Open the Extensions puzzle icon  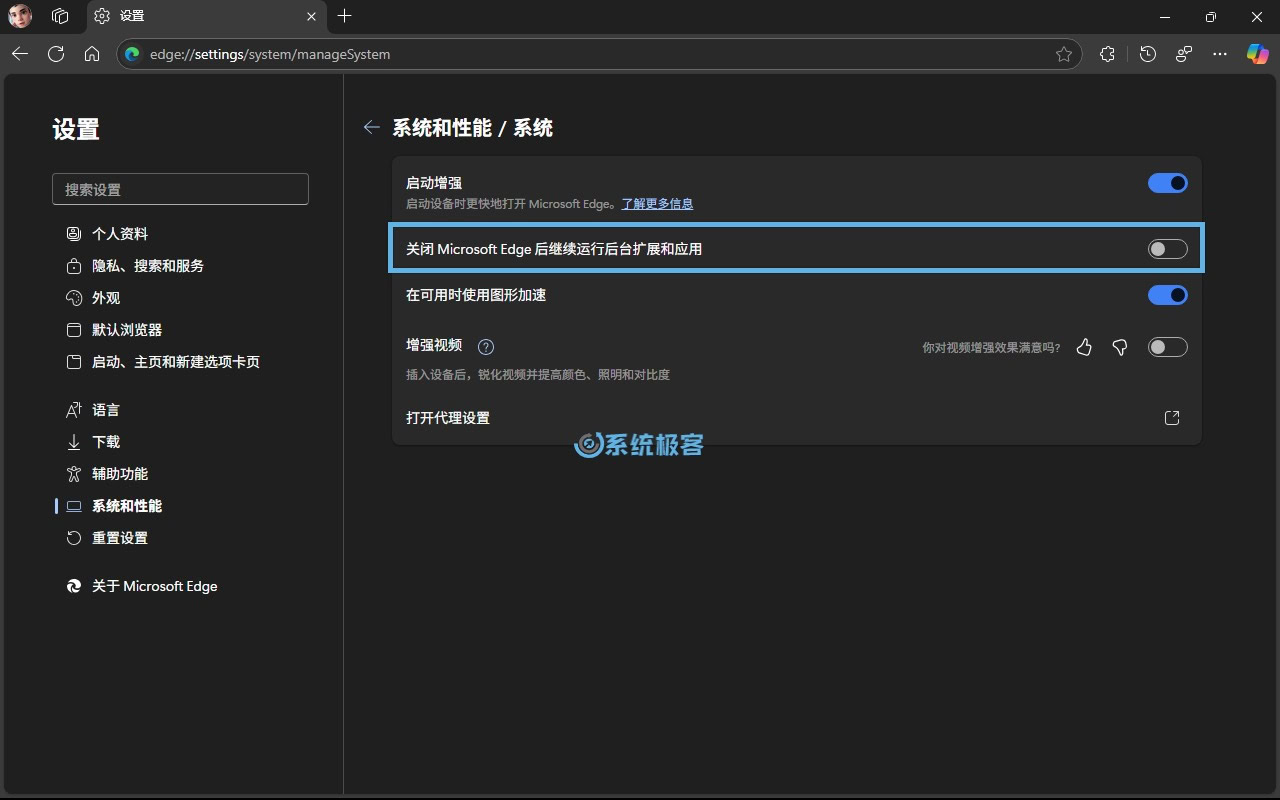click(1107, 54)
